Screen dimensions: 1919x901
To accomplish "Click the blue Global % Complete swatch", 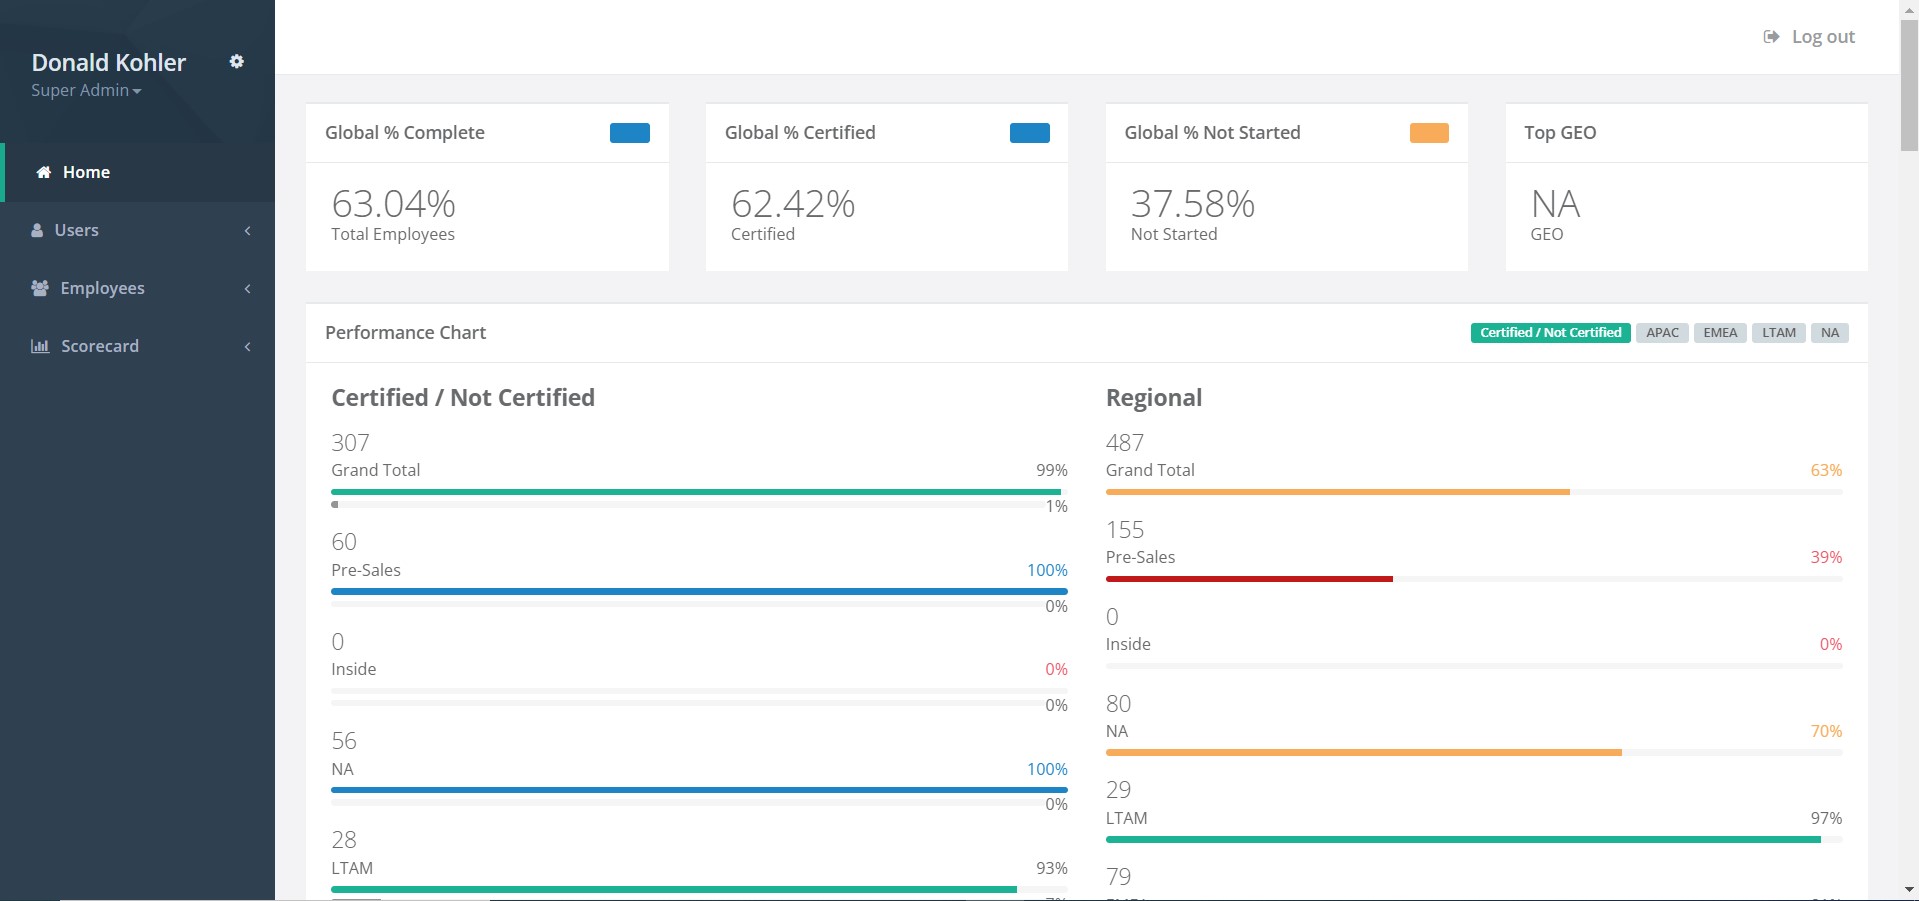I will pyautogui.click(x=630, y=133).
